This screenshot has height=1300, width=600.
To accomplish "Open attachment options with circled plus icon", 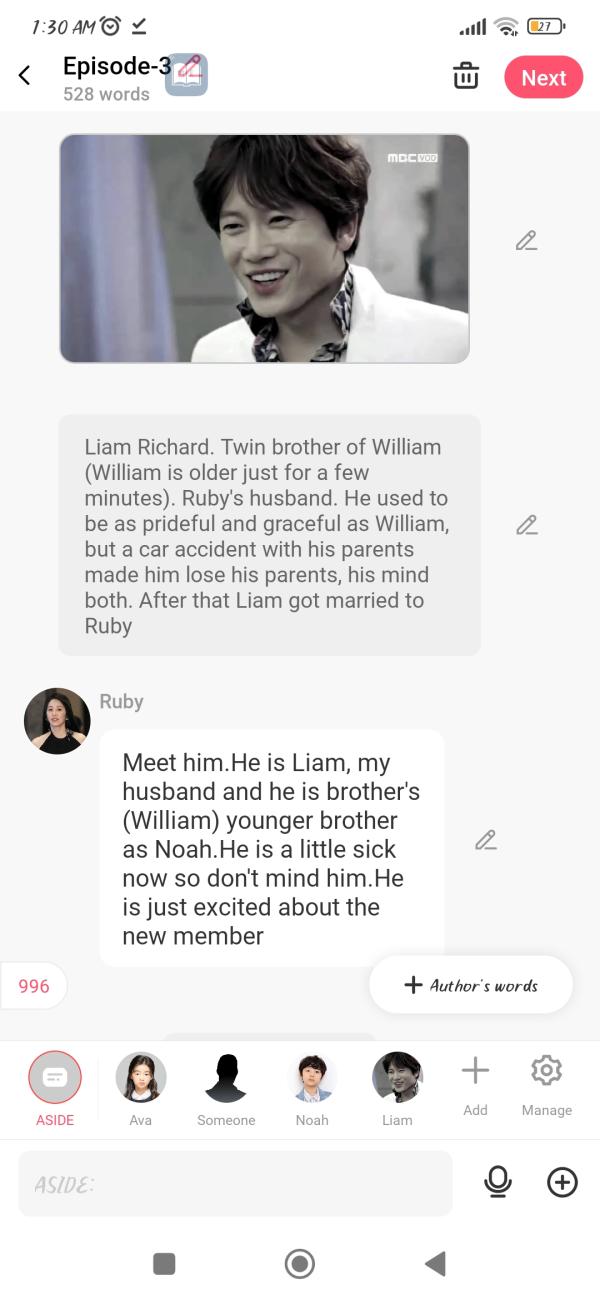I will tap(562, 1182).
